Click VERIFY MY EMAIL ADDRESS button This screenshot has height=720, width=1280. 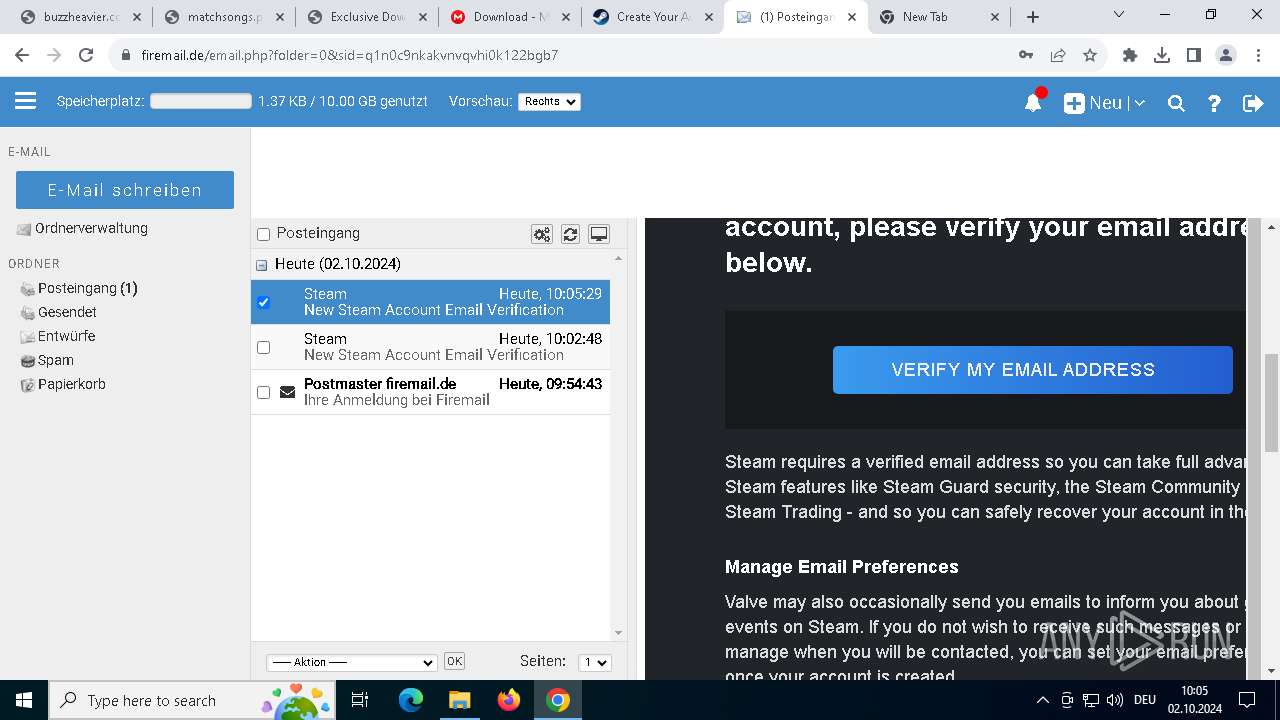tap(1032, 370)
